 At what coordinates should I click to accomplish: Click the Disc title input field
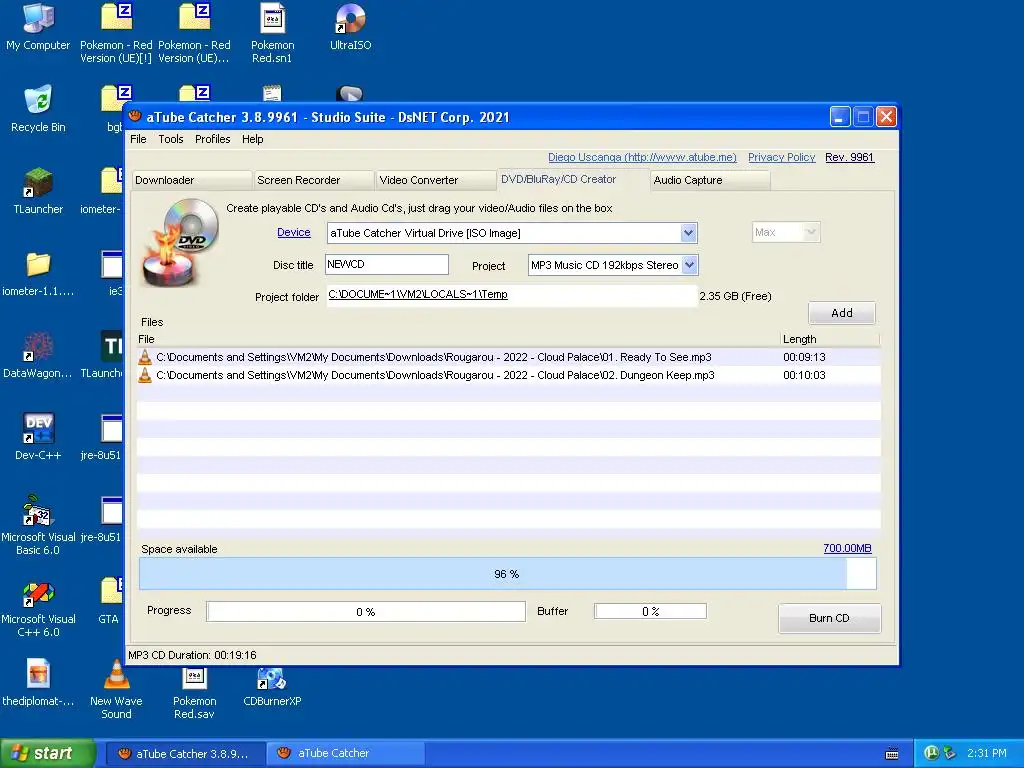pos(387,264)
